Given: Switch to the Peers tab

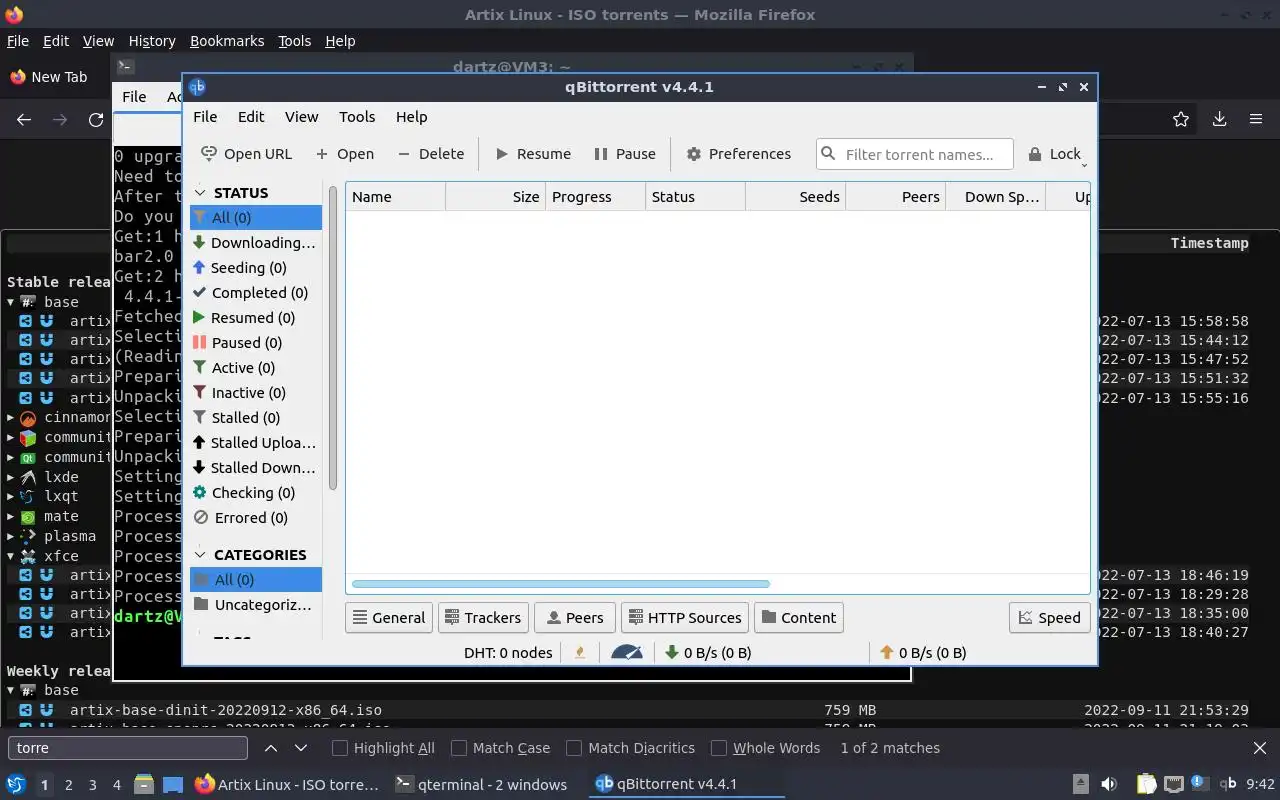Looking at the screenshot, I should (575, 618).
